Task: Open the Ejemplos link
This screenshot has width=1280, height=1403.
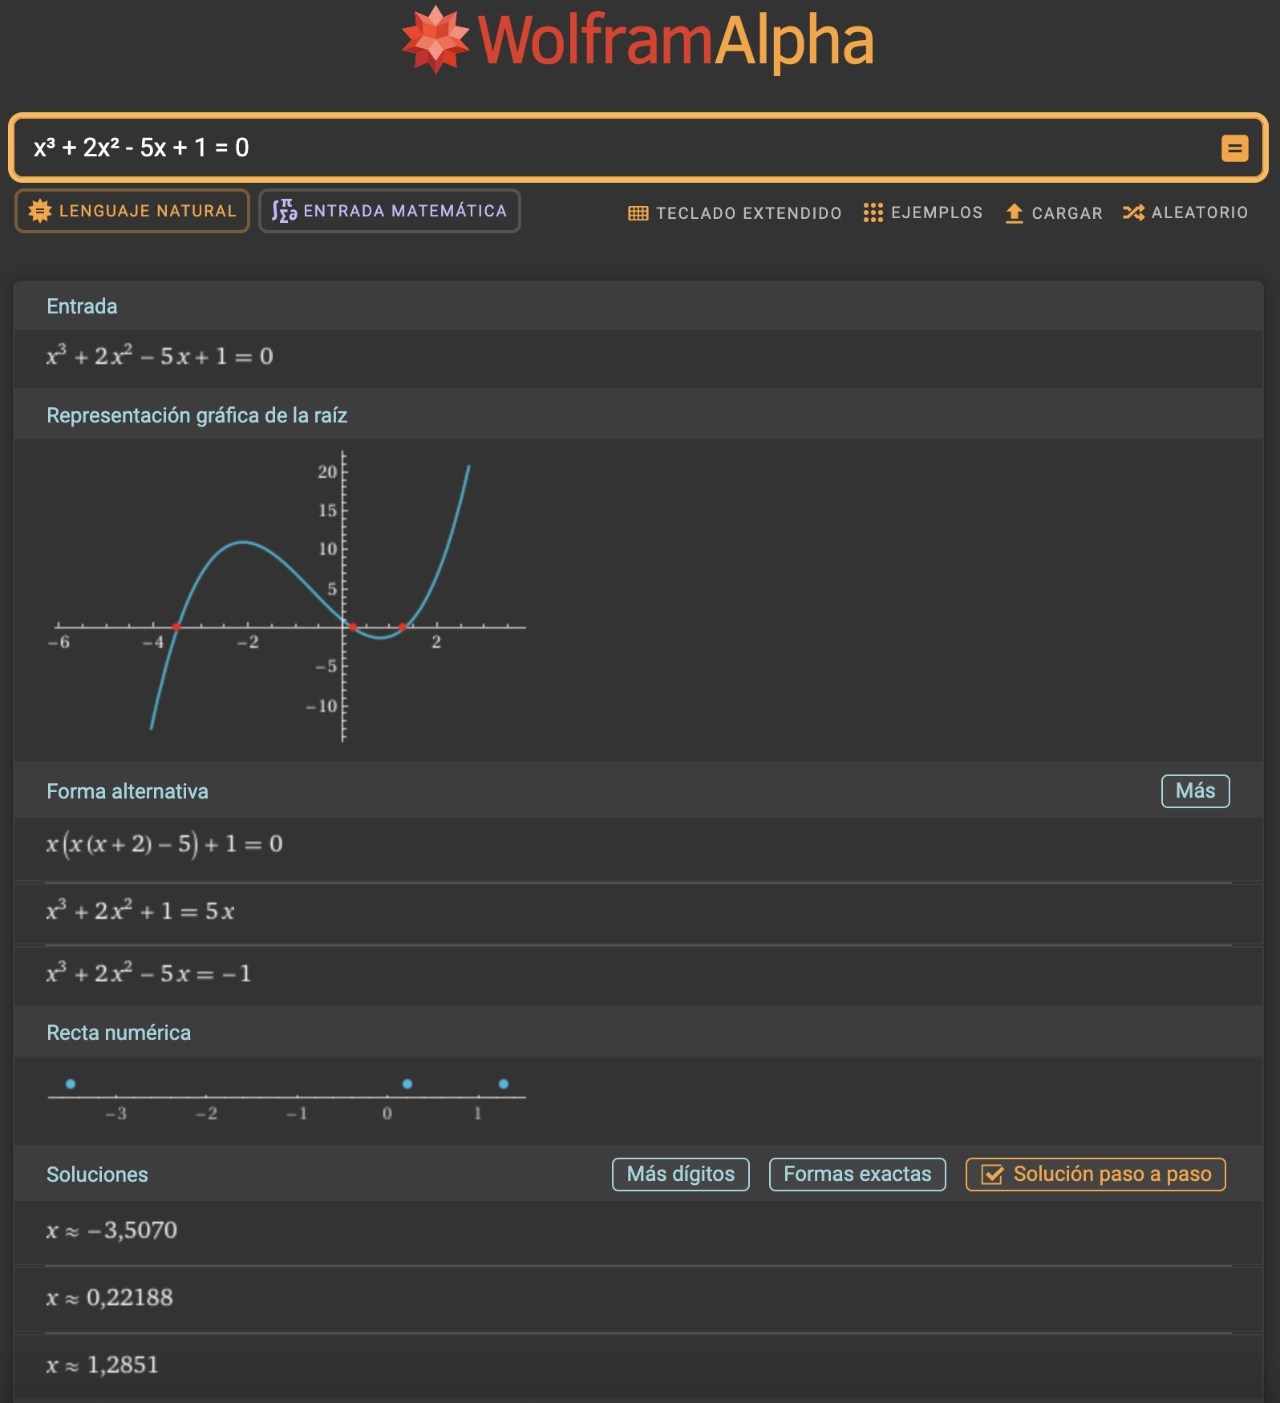Action: tap(923, 213)
